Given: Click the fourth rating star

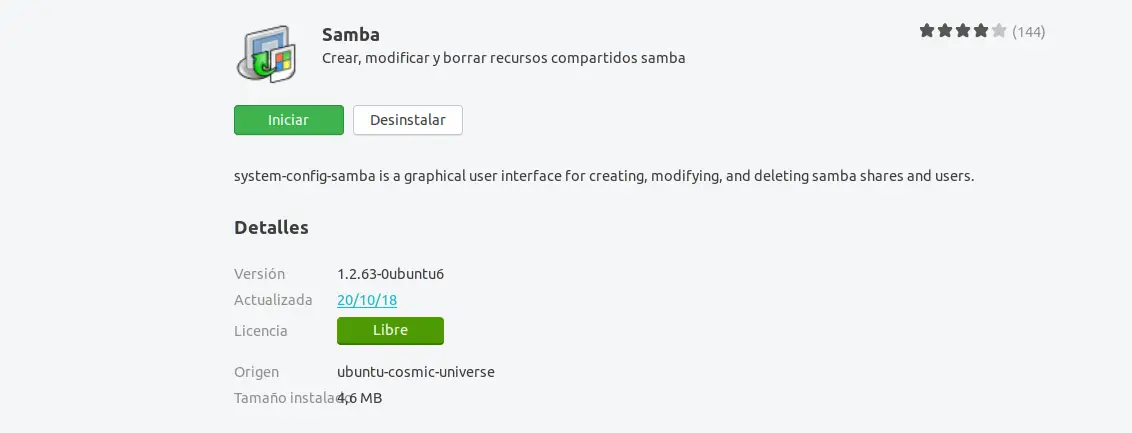Looking at the screenshot, I should (981, 31).
